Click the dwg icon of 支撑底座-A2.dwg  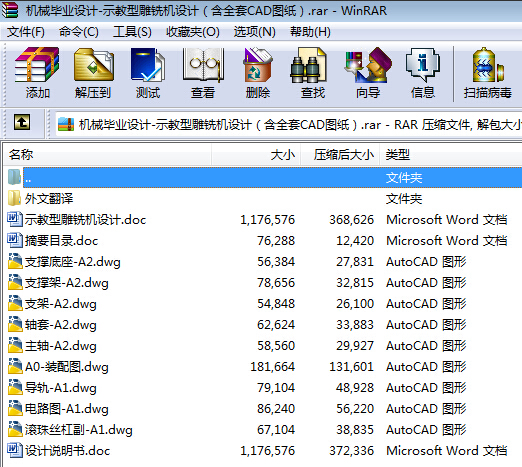(x=15, y=261)
